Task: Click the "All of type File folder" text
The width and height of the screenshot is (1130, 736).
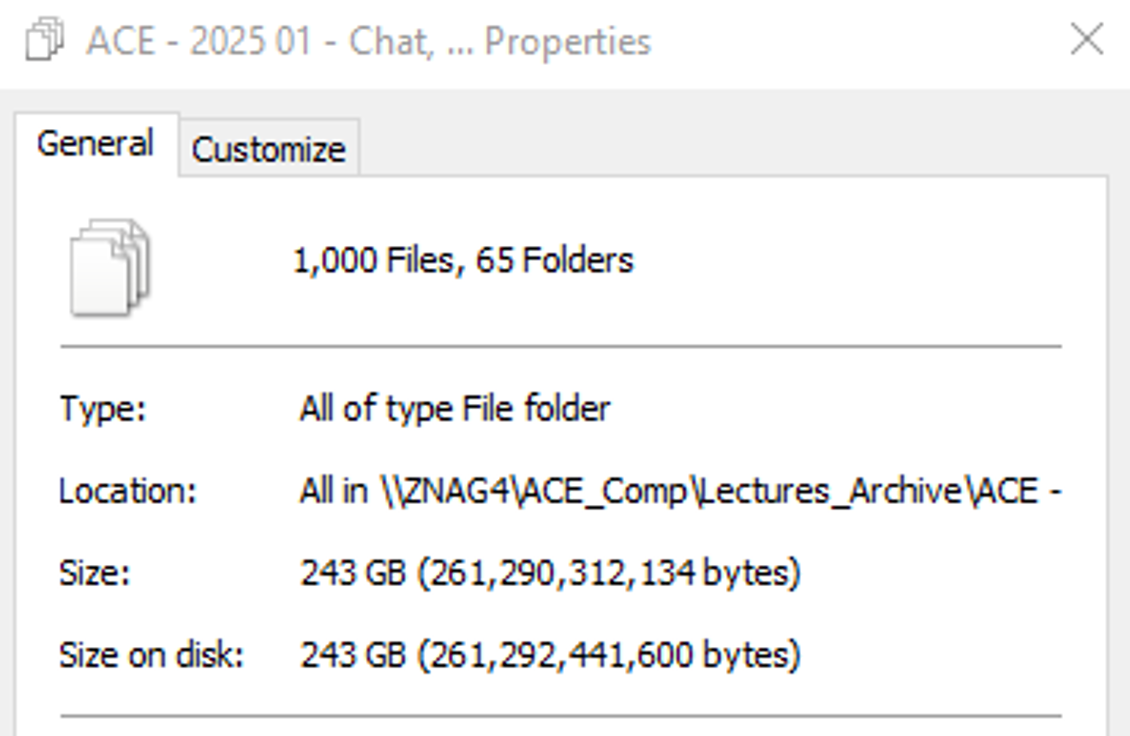Action: [x=455, y=409]
